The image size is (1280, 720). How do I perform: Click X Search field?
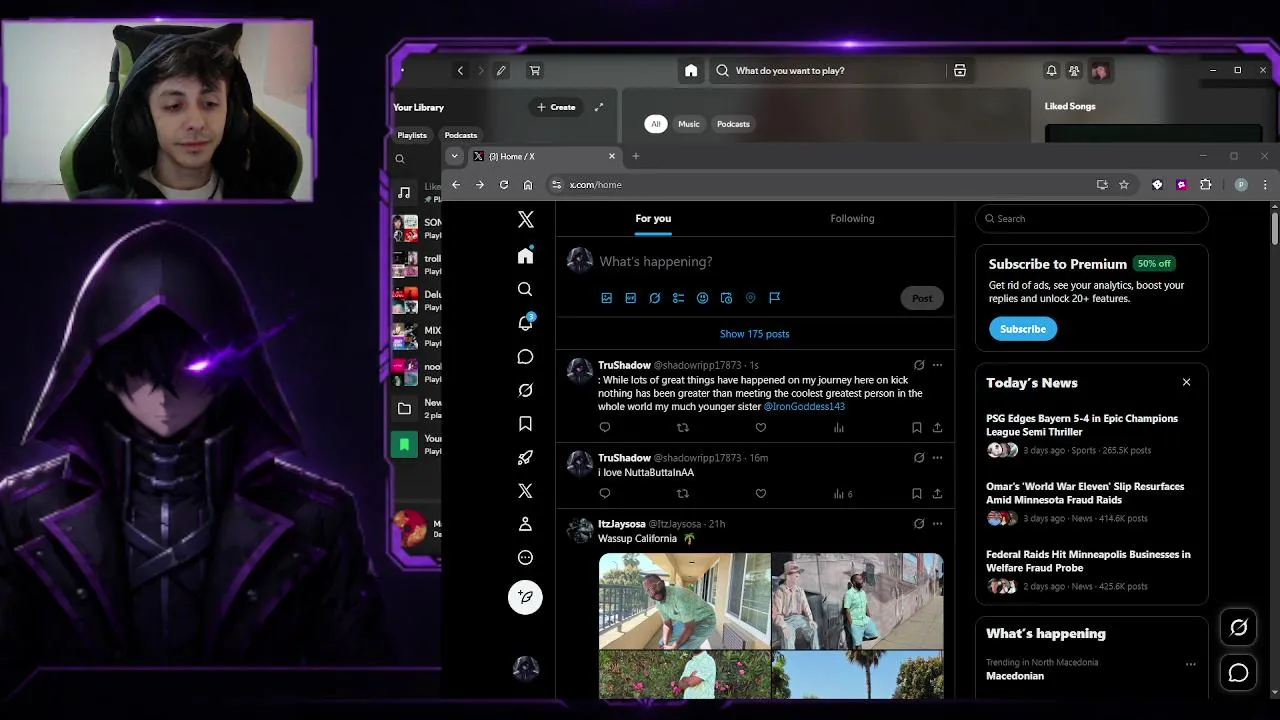(x=1091, y=219)
